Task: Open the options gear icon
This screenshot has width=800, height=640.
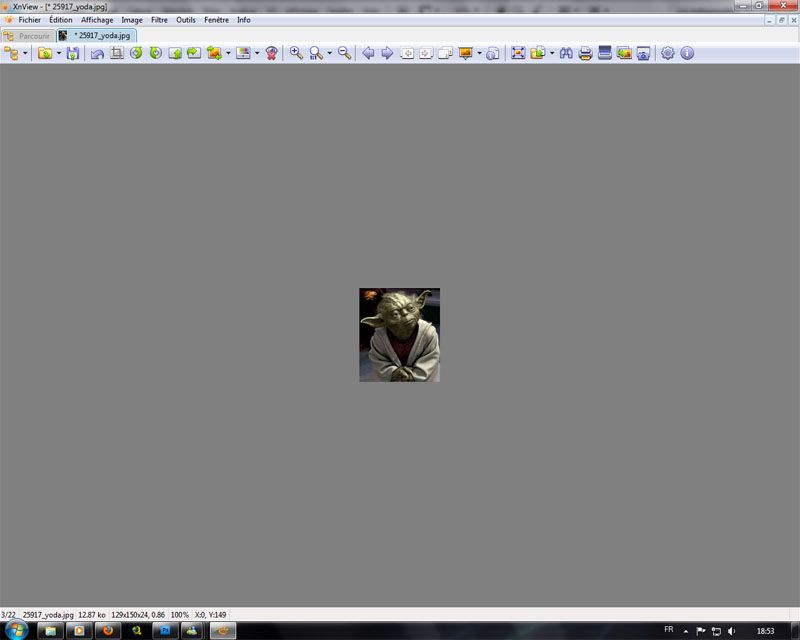Action: [667, 53]
